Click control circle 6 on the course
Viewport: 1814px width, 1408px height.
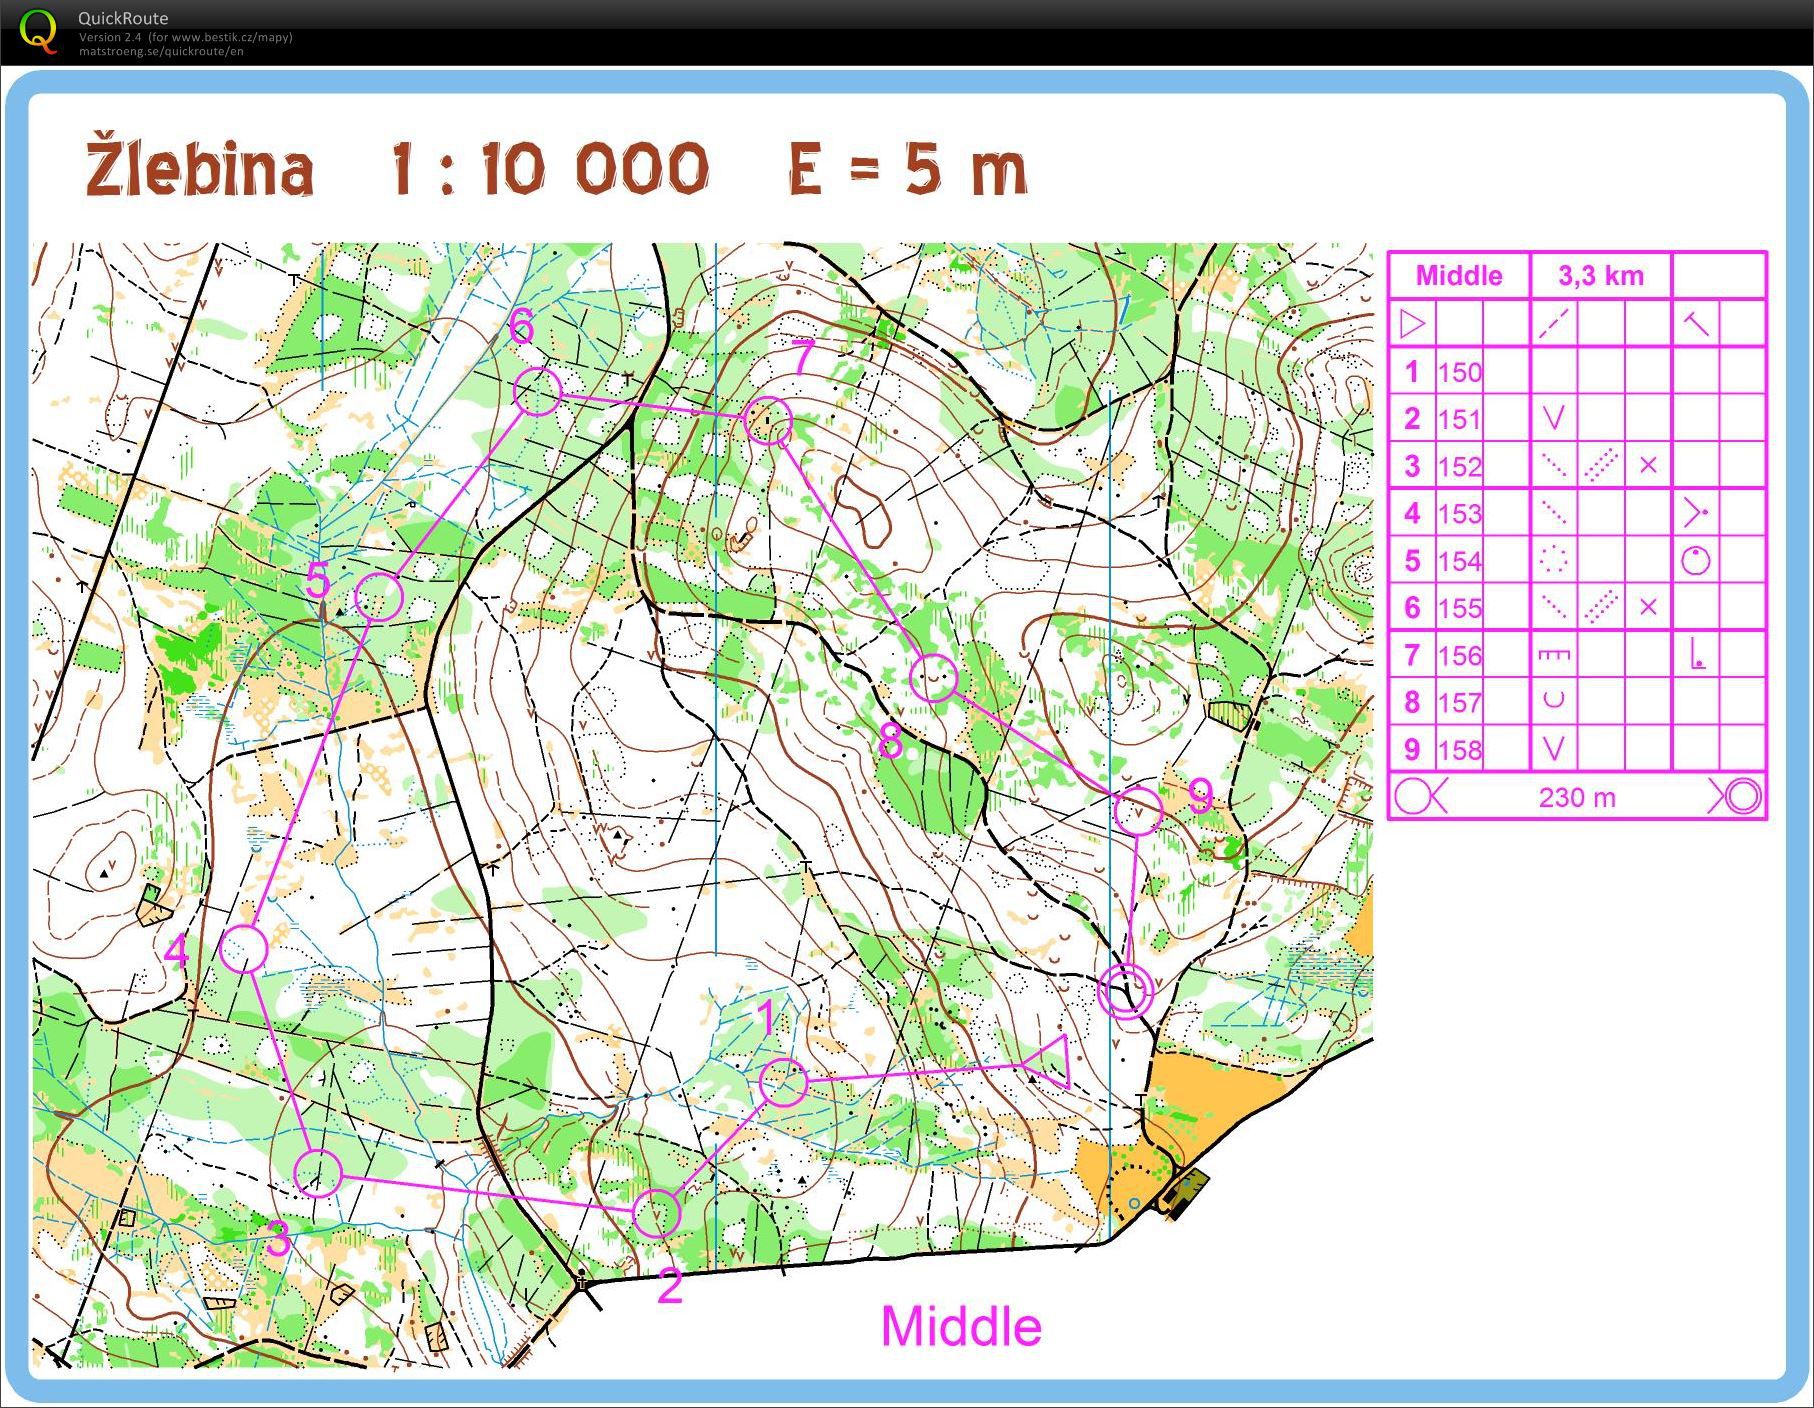[537, 391]
